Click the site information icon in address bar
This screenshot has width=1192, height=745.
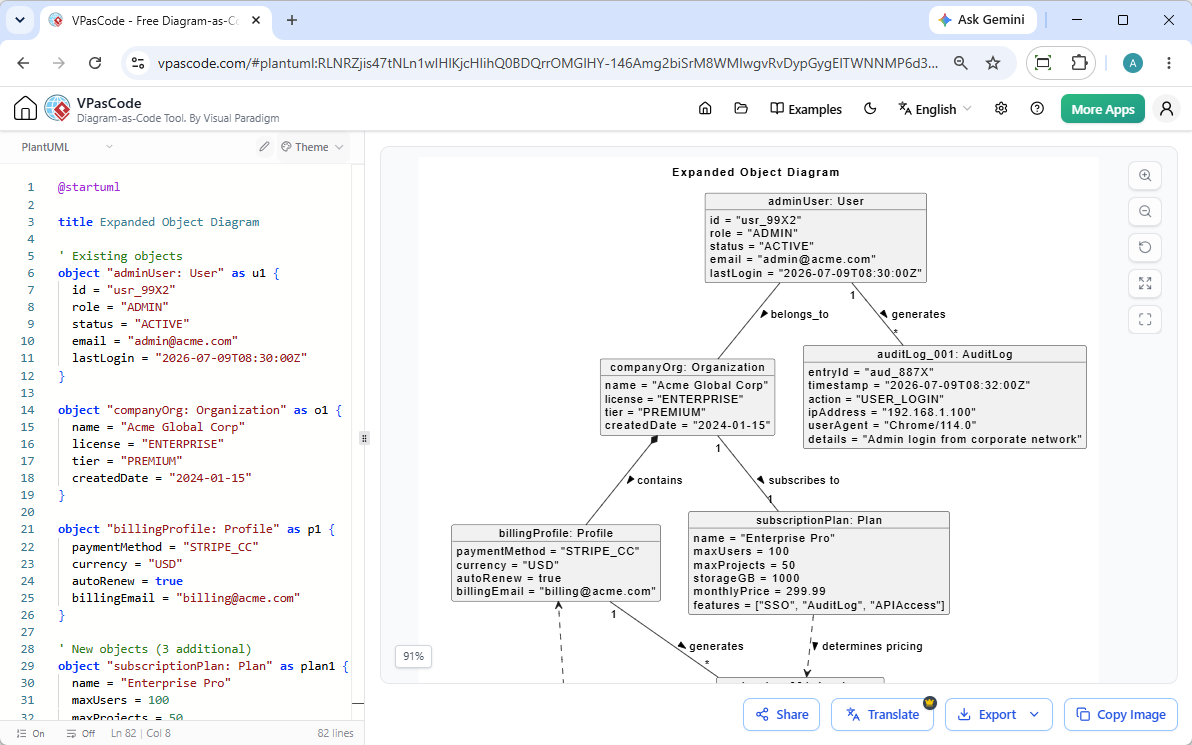[x=138, y=63]
